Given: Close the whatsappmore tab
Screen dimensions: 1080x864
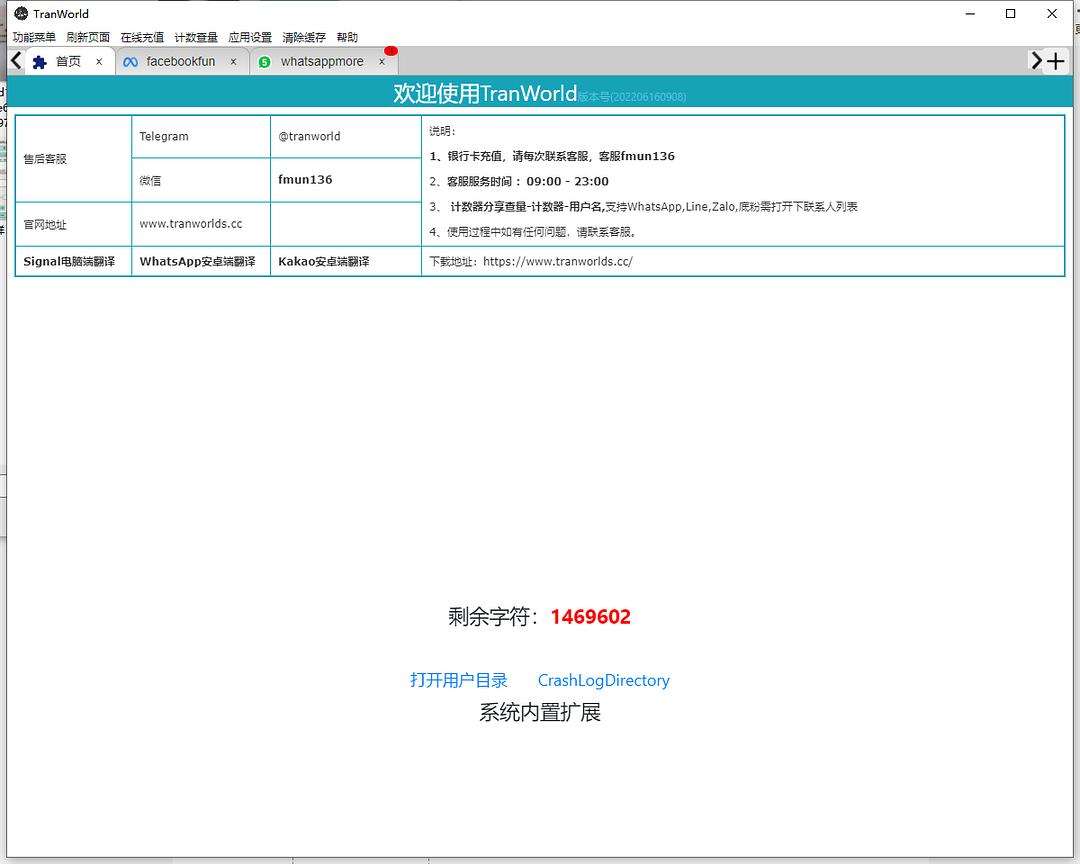Looking at the screenshot, I should point(382,62).
